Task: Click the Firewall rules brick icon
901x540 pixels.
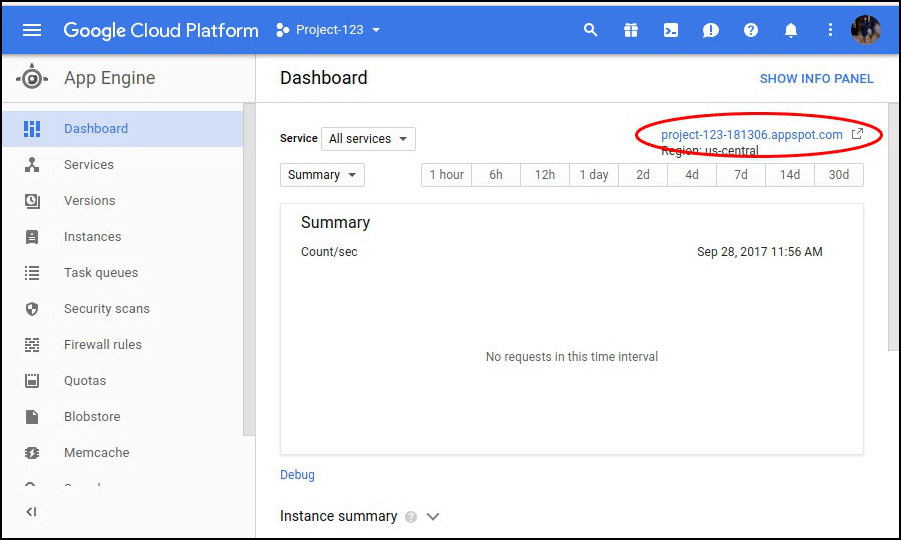Action: click(32, 345)
